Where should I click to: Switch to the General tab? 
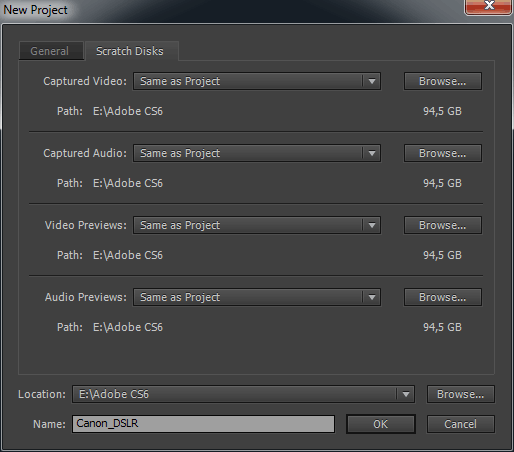pos(51,51)
